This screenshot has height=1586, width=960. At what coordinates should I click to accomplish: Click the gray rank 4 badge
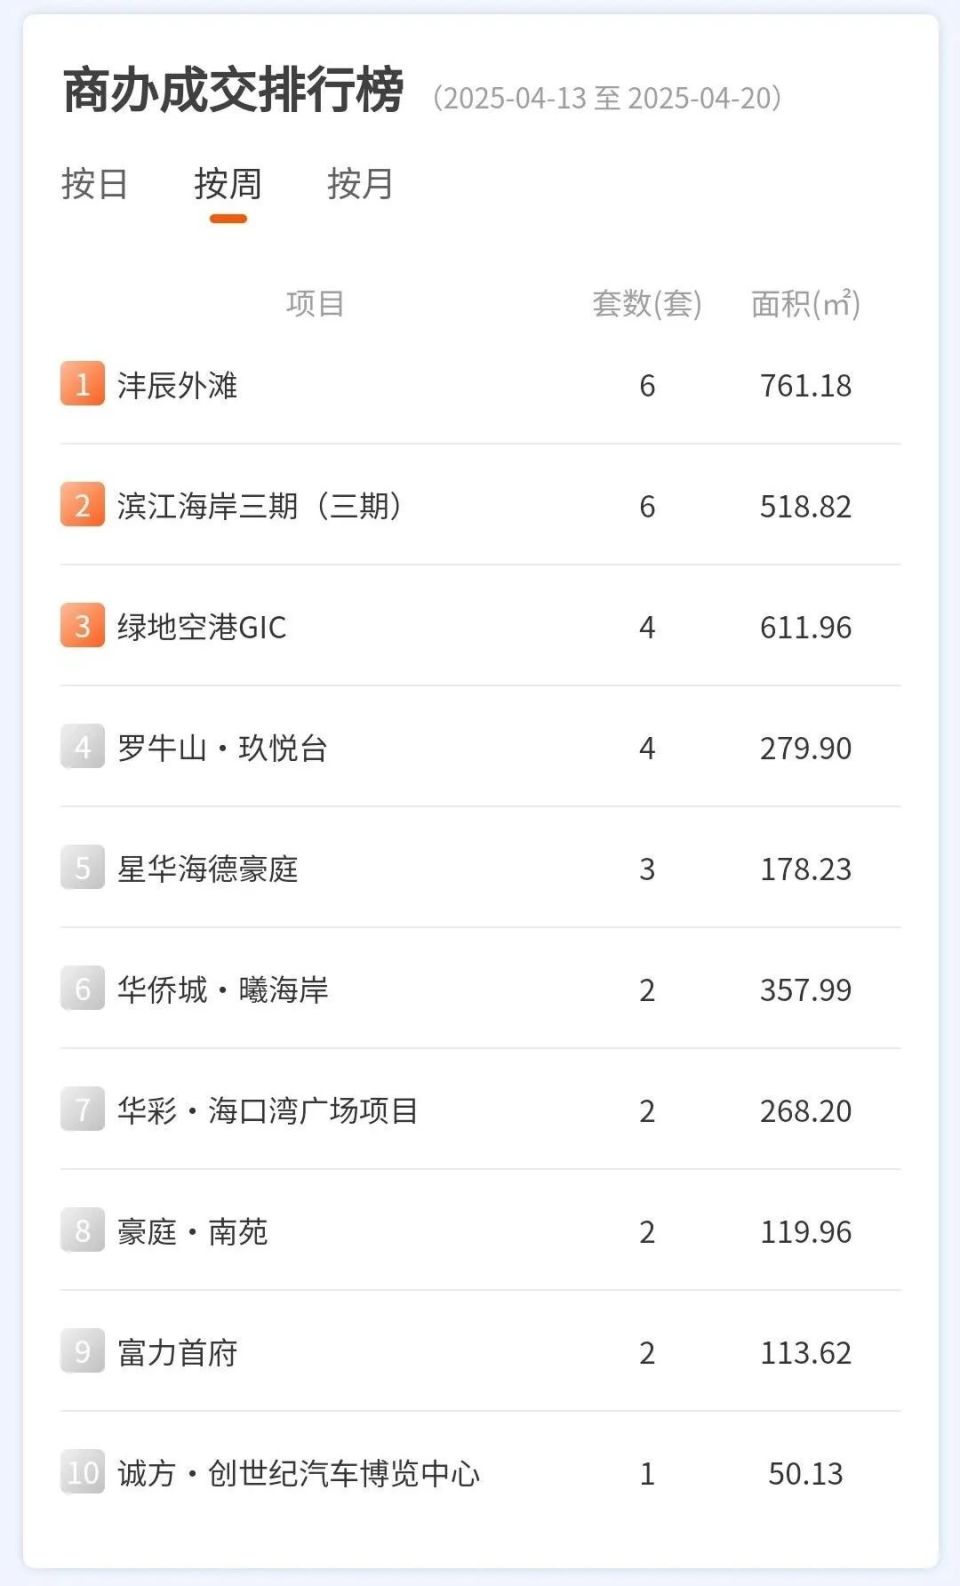pyautogui.click(x=82, y=748)
